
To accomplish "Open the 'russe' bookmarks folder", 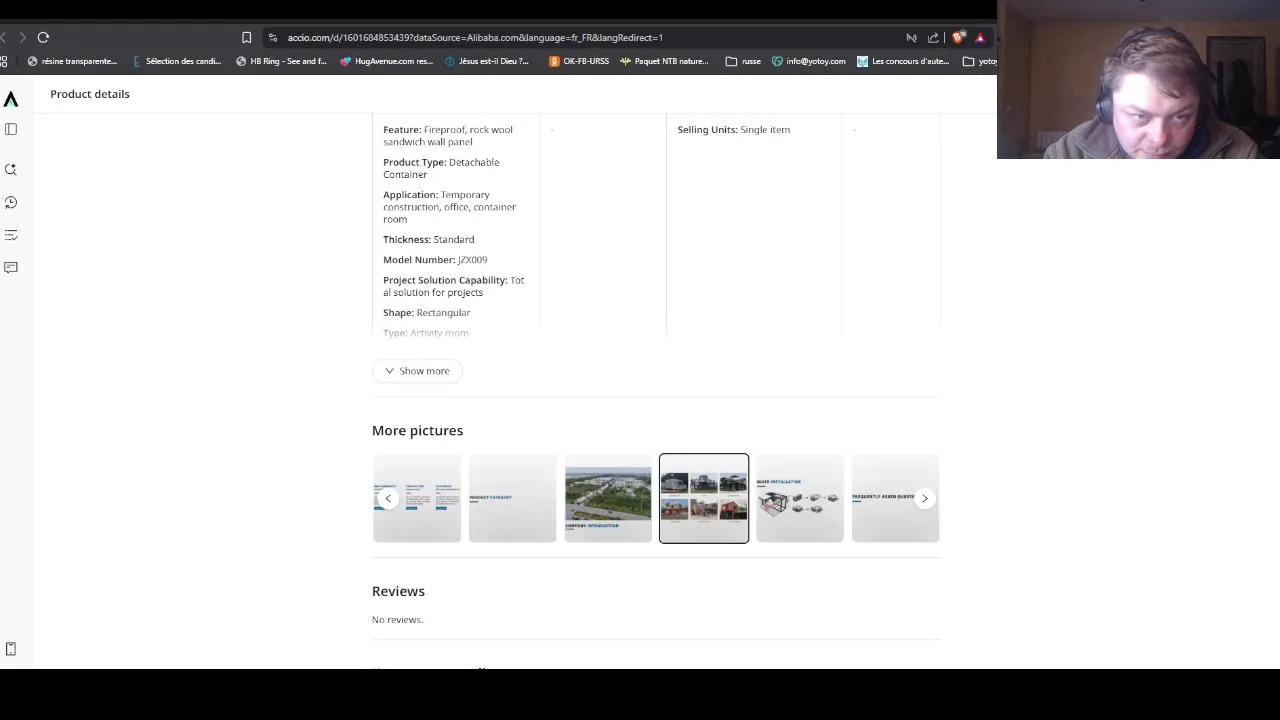I will coord(743,61).
